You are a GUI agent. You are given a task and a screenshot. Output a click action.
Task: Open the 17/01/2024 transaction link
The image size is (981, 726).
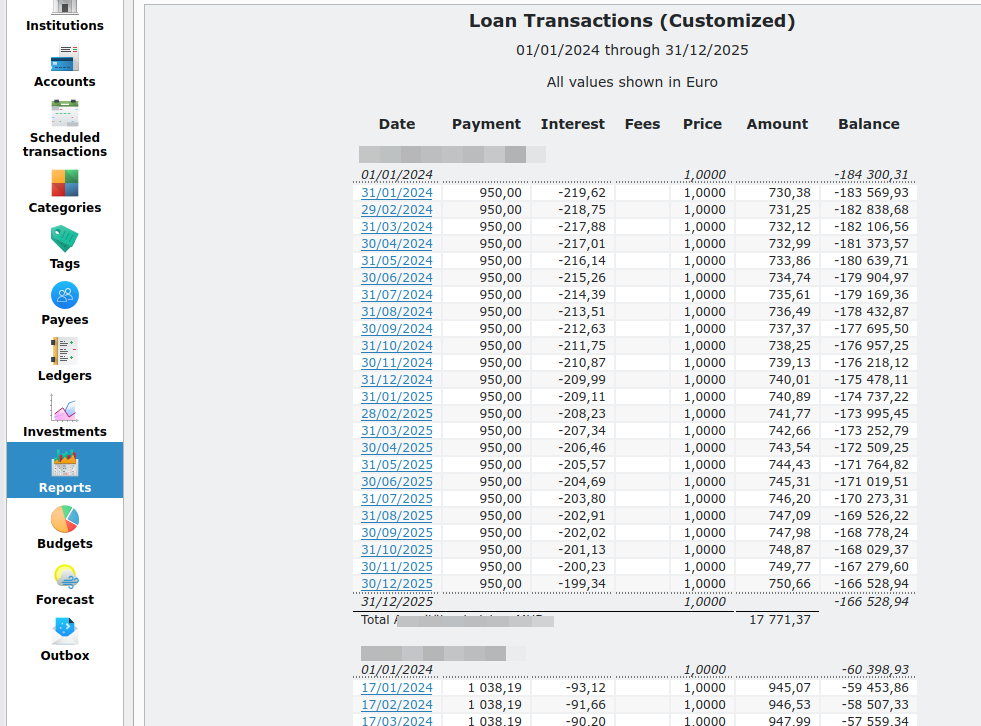397,688
